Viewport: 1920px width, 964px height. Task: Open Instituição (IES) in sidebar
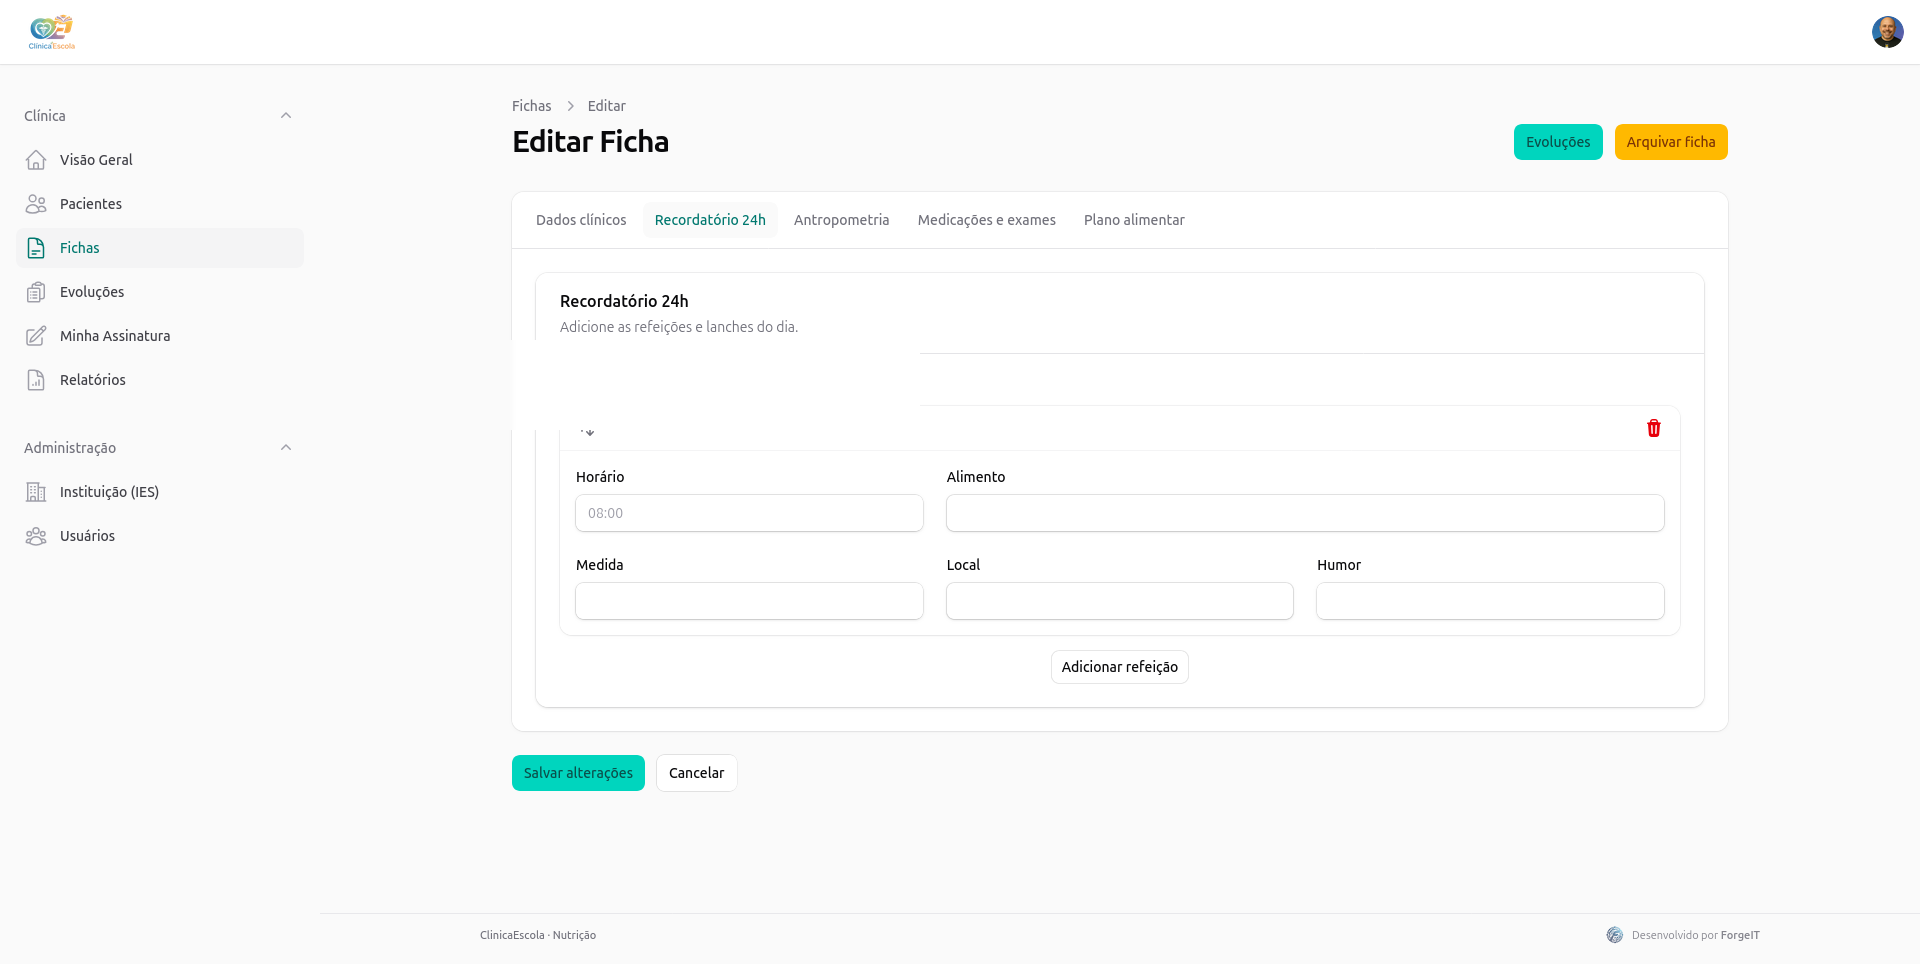[160, 492]
